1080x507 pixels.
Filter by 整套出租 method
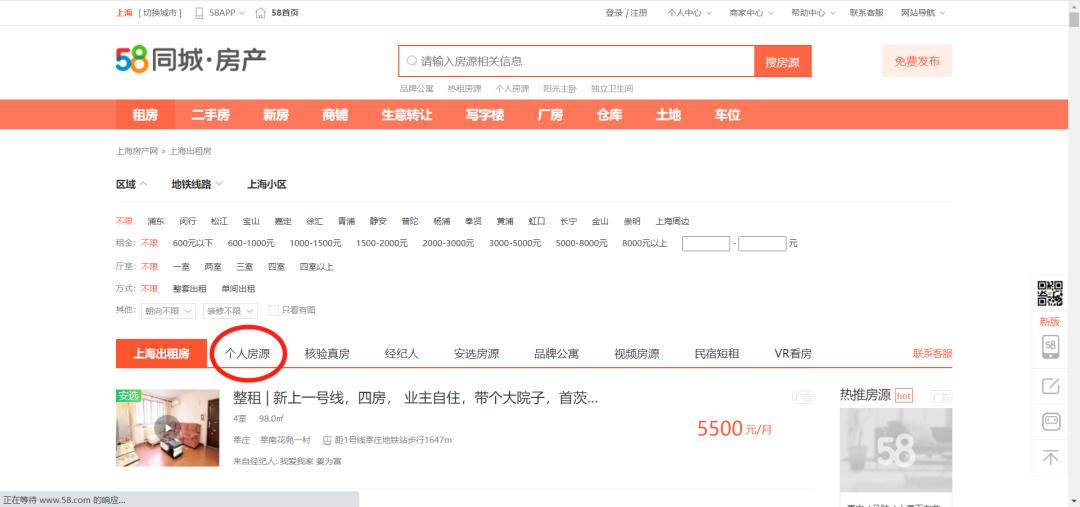[x=189, y=289]
